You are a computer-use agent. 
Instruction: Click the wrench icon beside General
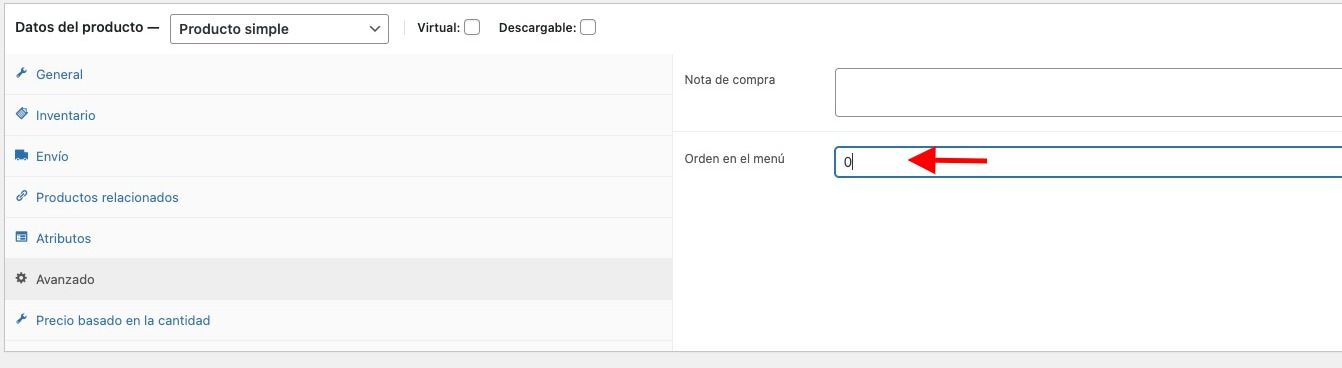(21, 74)
